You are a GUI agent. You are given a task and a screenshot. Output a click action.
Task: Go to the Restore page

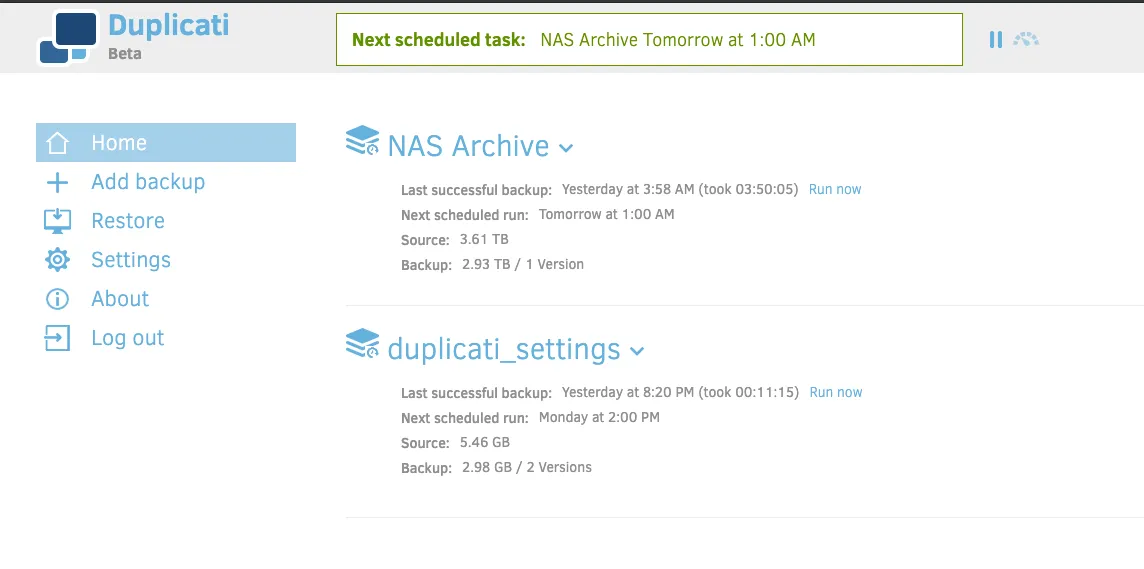128,221
